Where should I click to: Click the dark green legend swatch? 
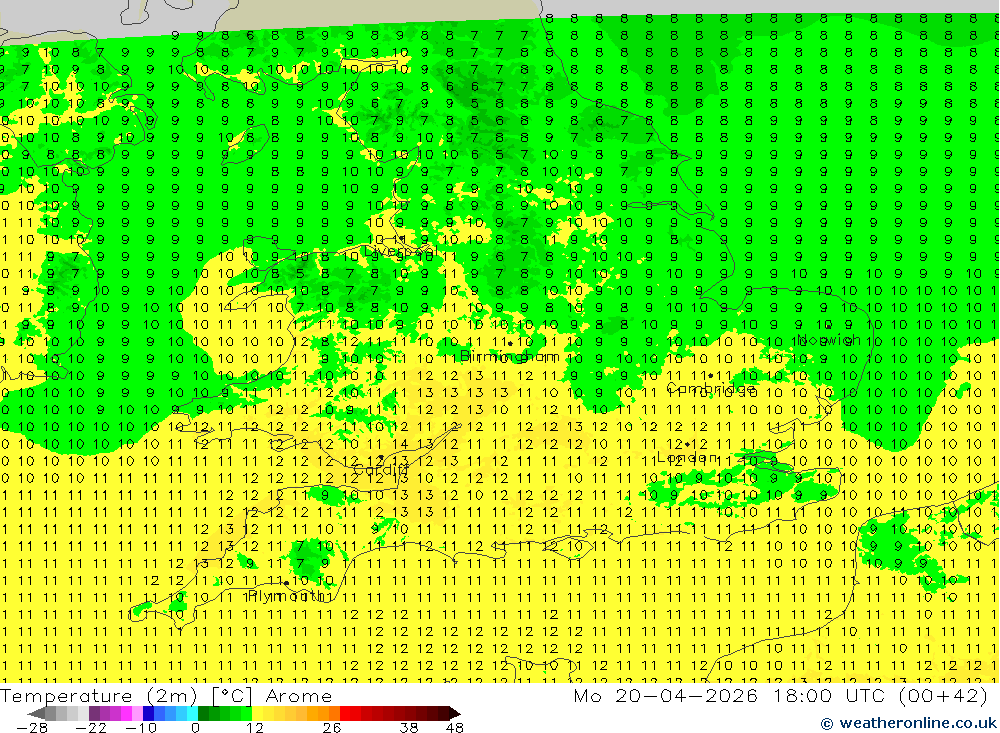click(x=203, y=714)
